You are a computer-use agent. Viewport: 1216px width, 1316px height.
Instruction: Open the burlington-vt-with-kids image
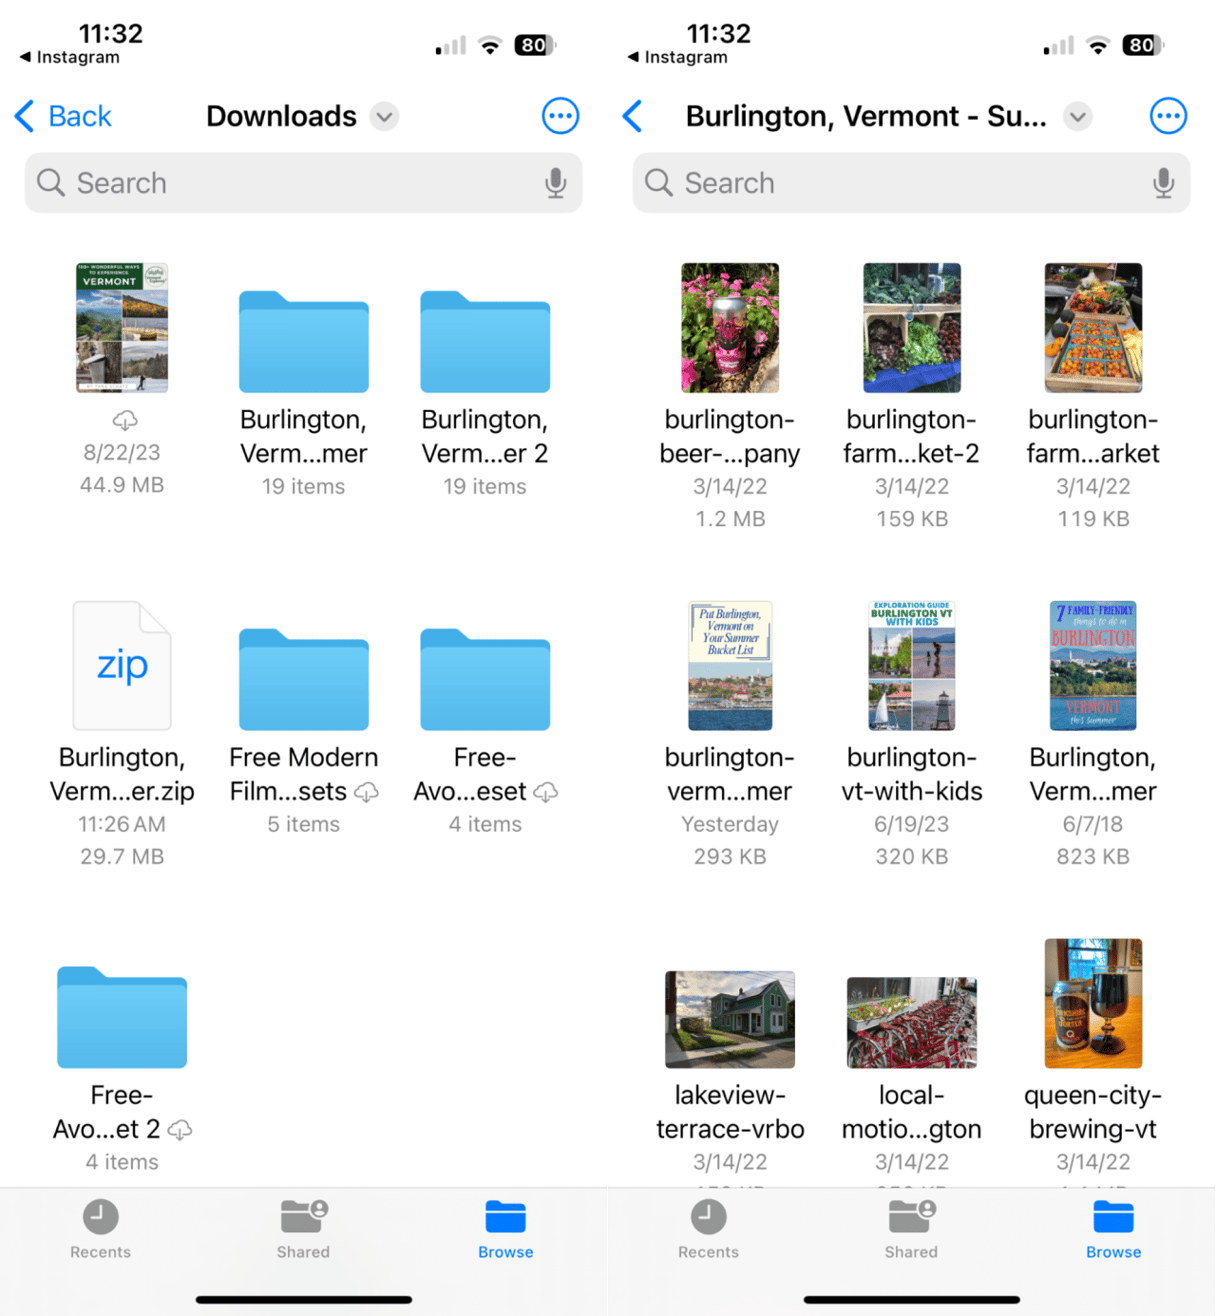click(911, 666)
